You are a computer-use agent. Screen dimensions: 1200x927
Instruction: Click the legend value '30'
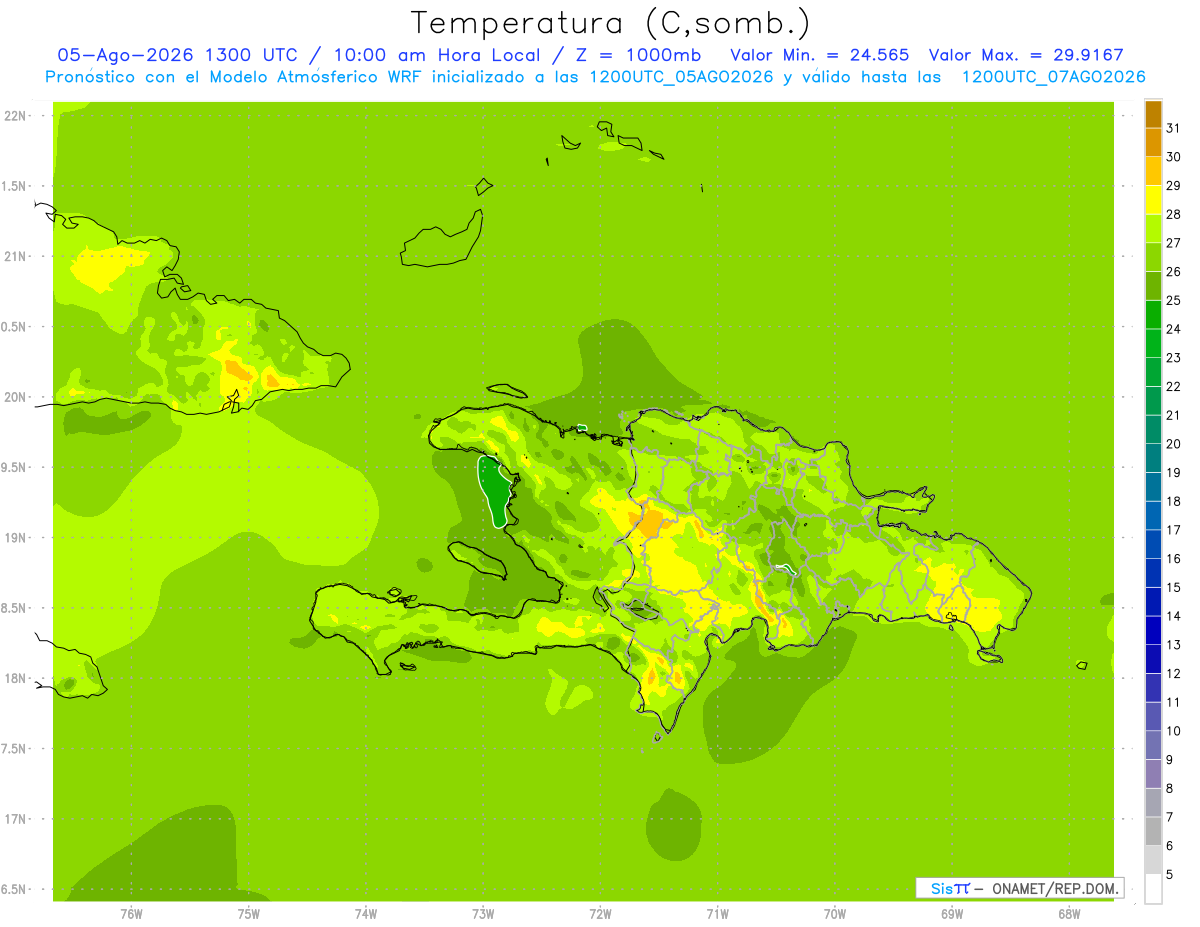point(1173,157)
